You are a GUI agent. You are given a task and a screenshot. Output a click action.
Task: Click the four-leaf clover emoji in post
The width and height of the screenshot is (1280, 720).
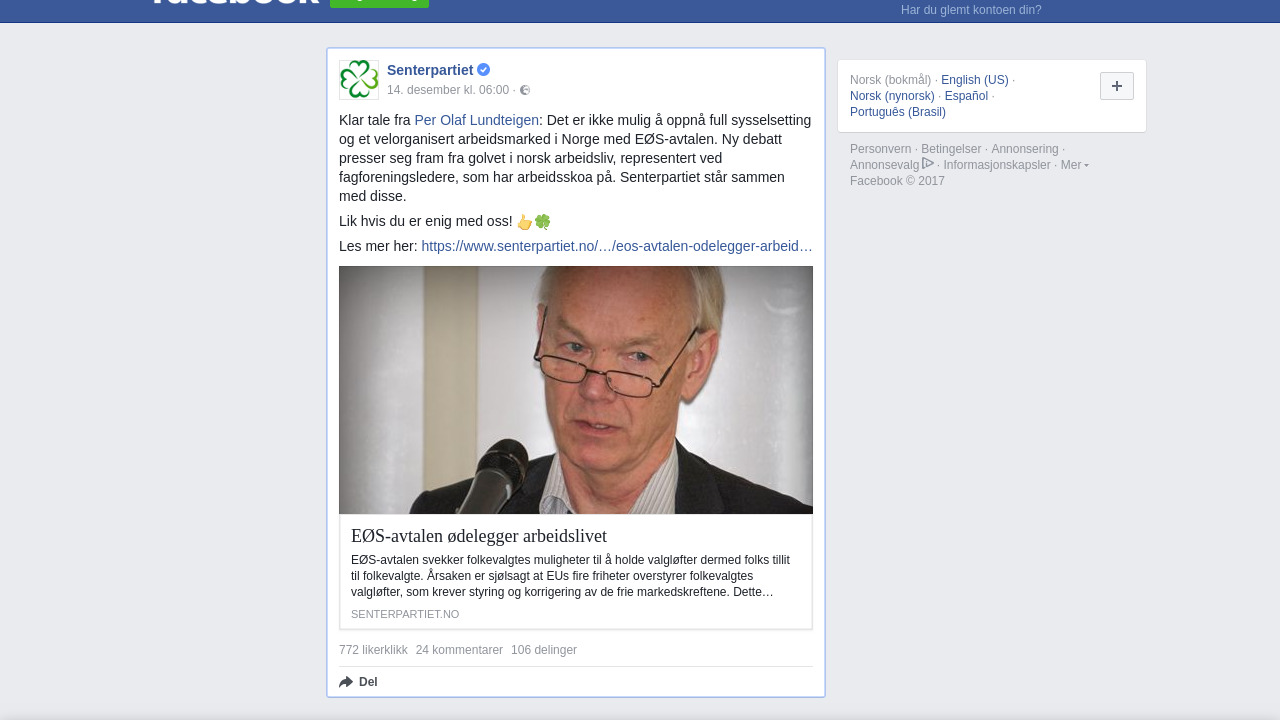point(543,222)
